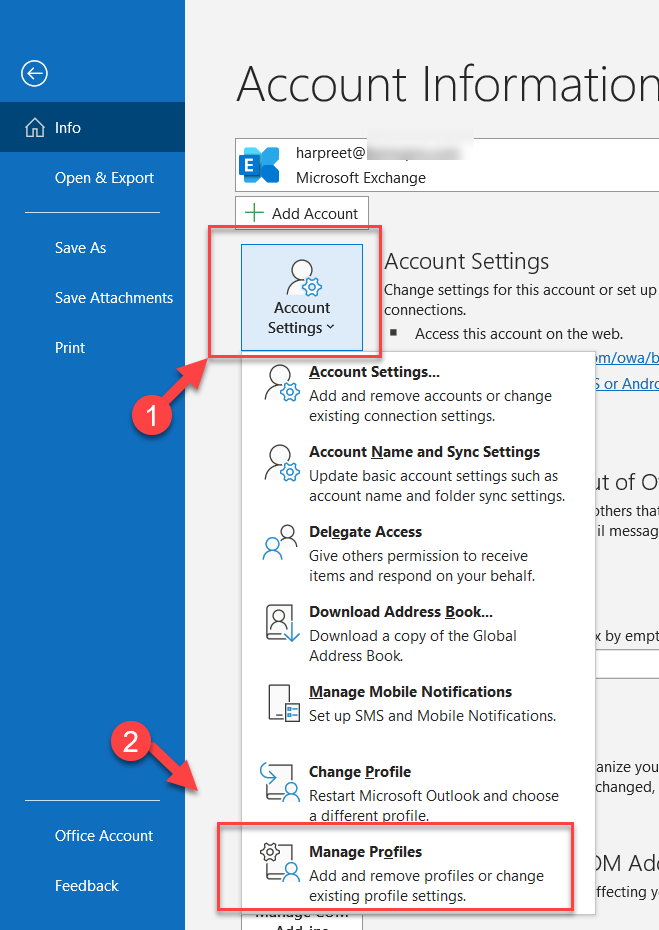Click the Manage Profiles gear-person icon
The height and width of the screenshot is (930, 659).
click(279, 862)
